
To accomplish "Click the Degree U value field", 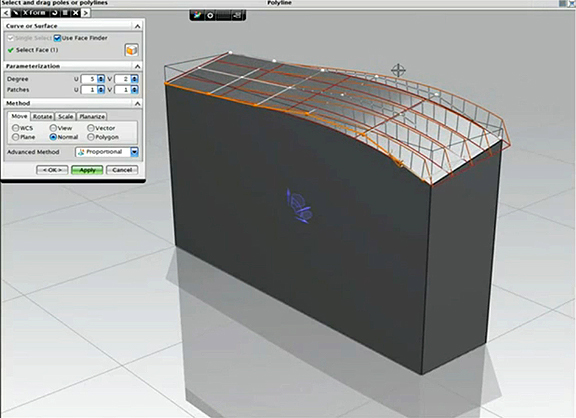I will [x=89, y=79].
